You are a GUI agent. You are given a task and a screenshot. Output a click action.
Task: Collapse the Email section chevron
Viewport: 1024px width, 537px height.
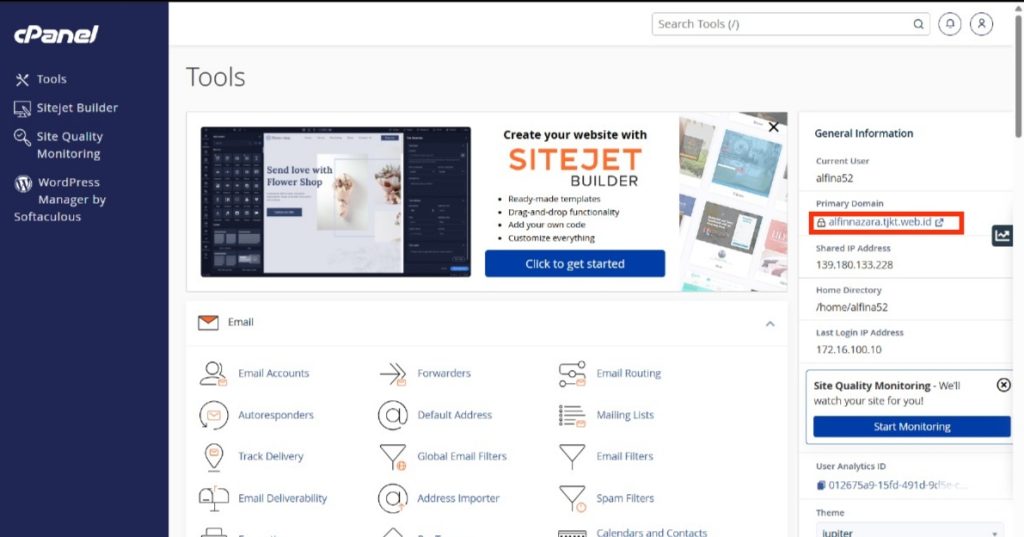point(770,323)
